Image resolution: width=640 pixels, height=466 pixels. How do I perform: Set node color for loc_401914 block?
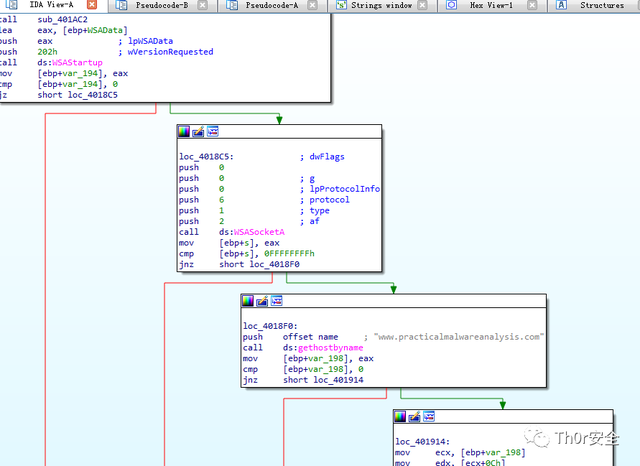click(400, 416)
